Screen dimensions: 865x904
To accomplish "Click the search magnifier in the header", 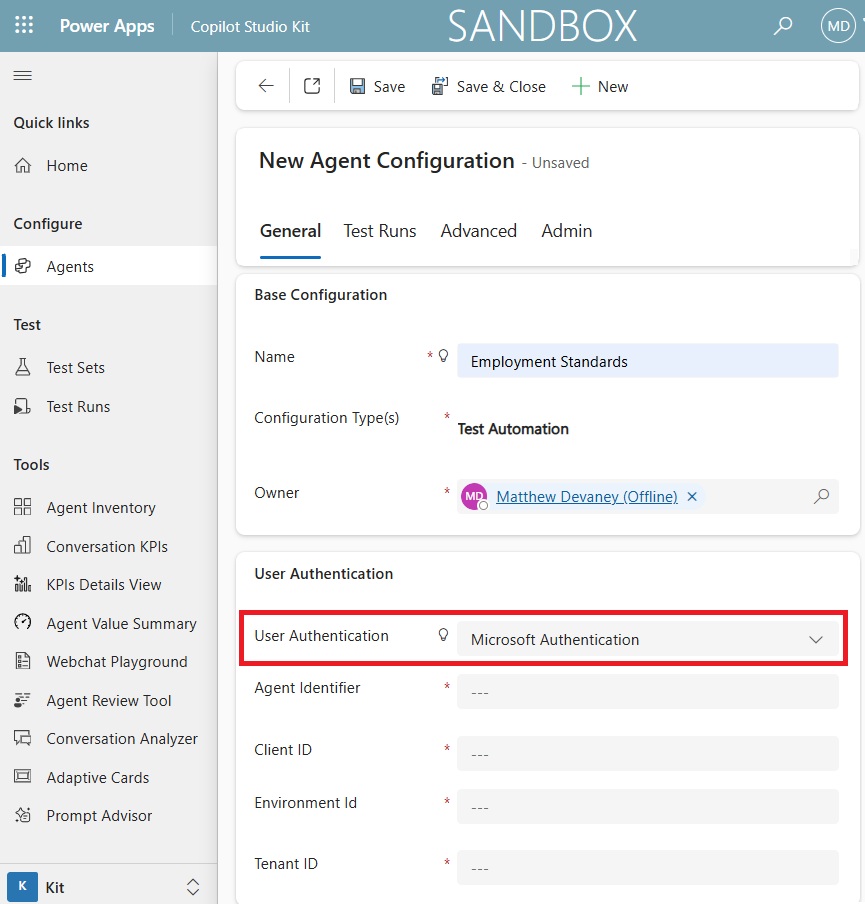I will (x=783, y=26).
